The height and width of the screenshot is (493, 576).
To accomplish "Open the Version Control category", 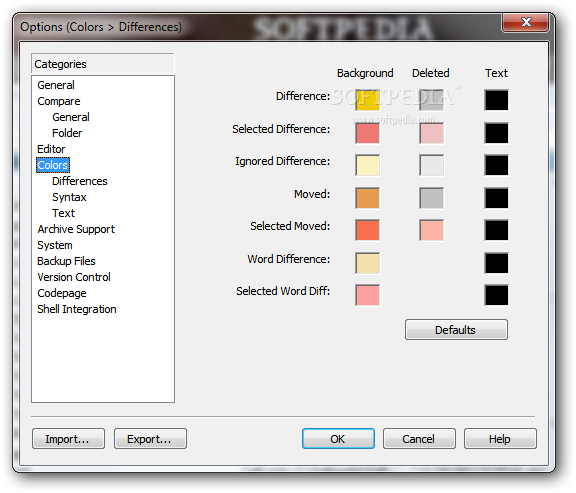I will click(x=74, y=277).
